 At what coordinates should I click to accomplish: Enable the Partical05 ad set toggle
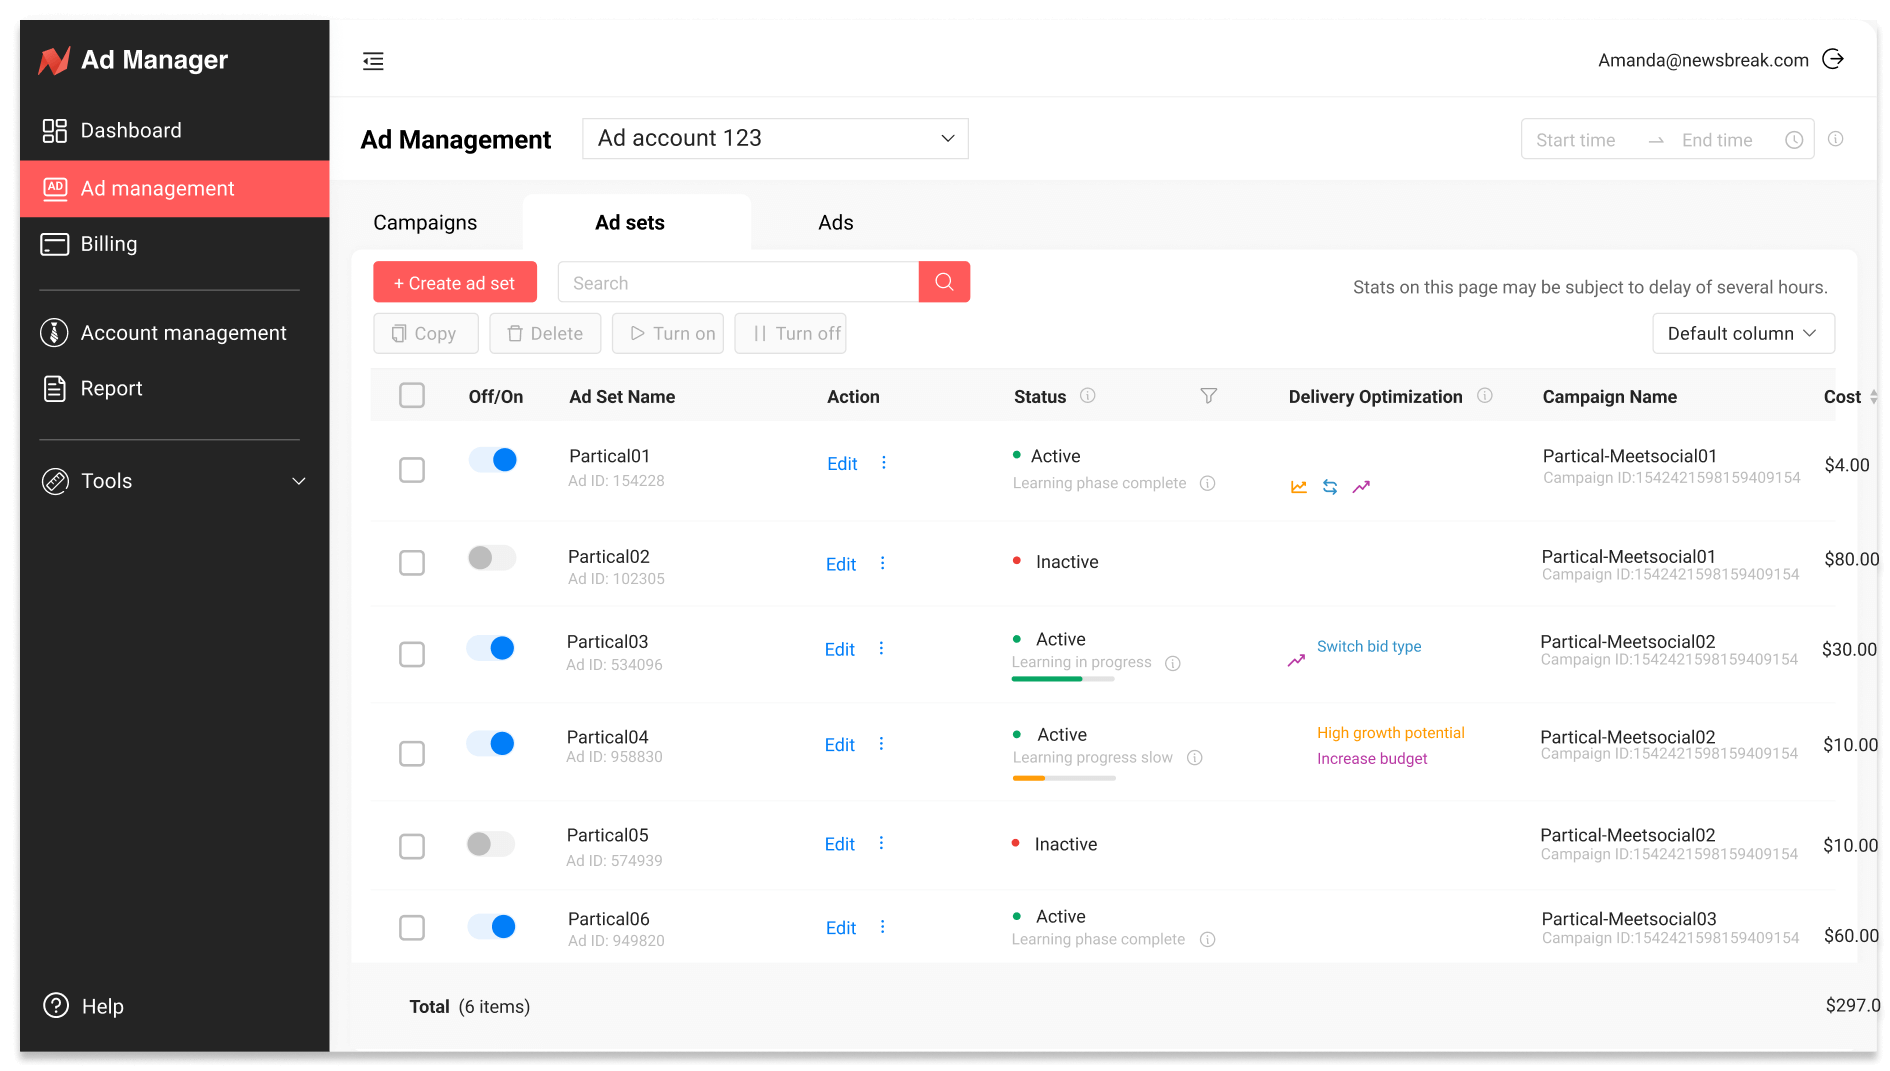click(x=490, y=844)
